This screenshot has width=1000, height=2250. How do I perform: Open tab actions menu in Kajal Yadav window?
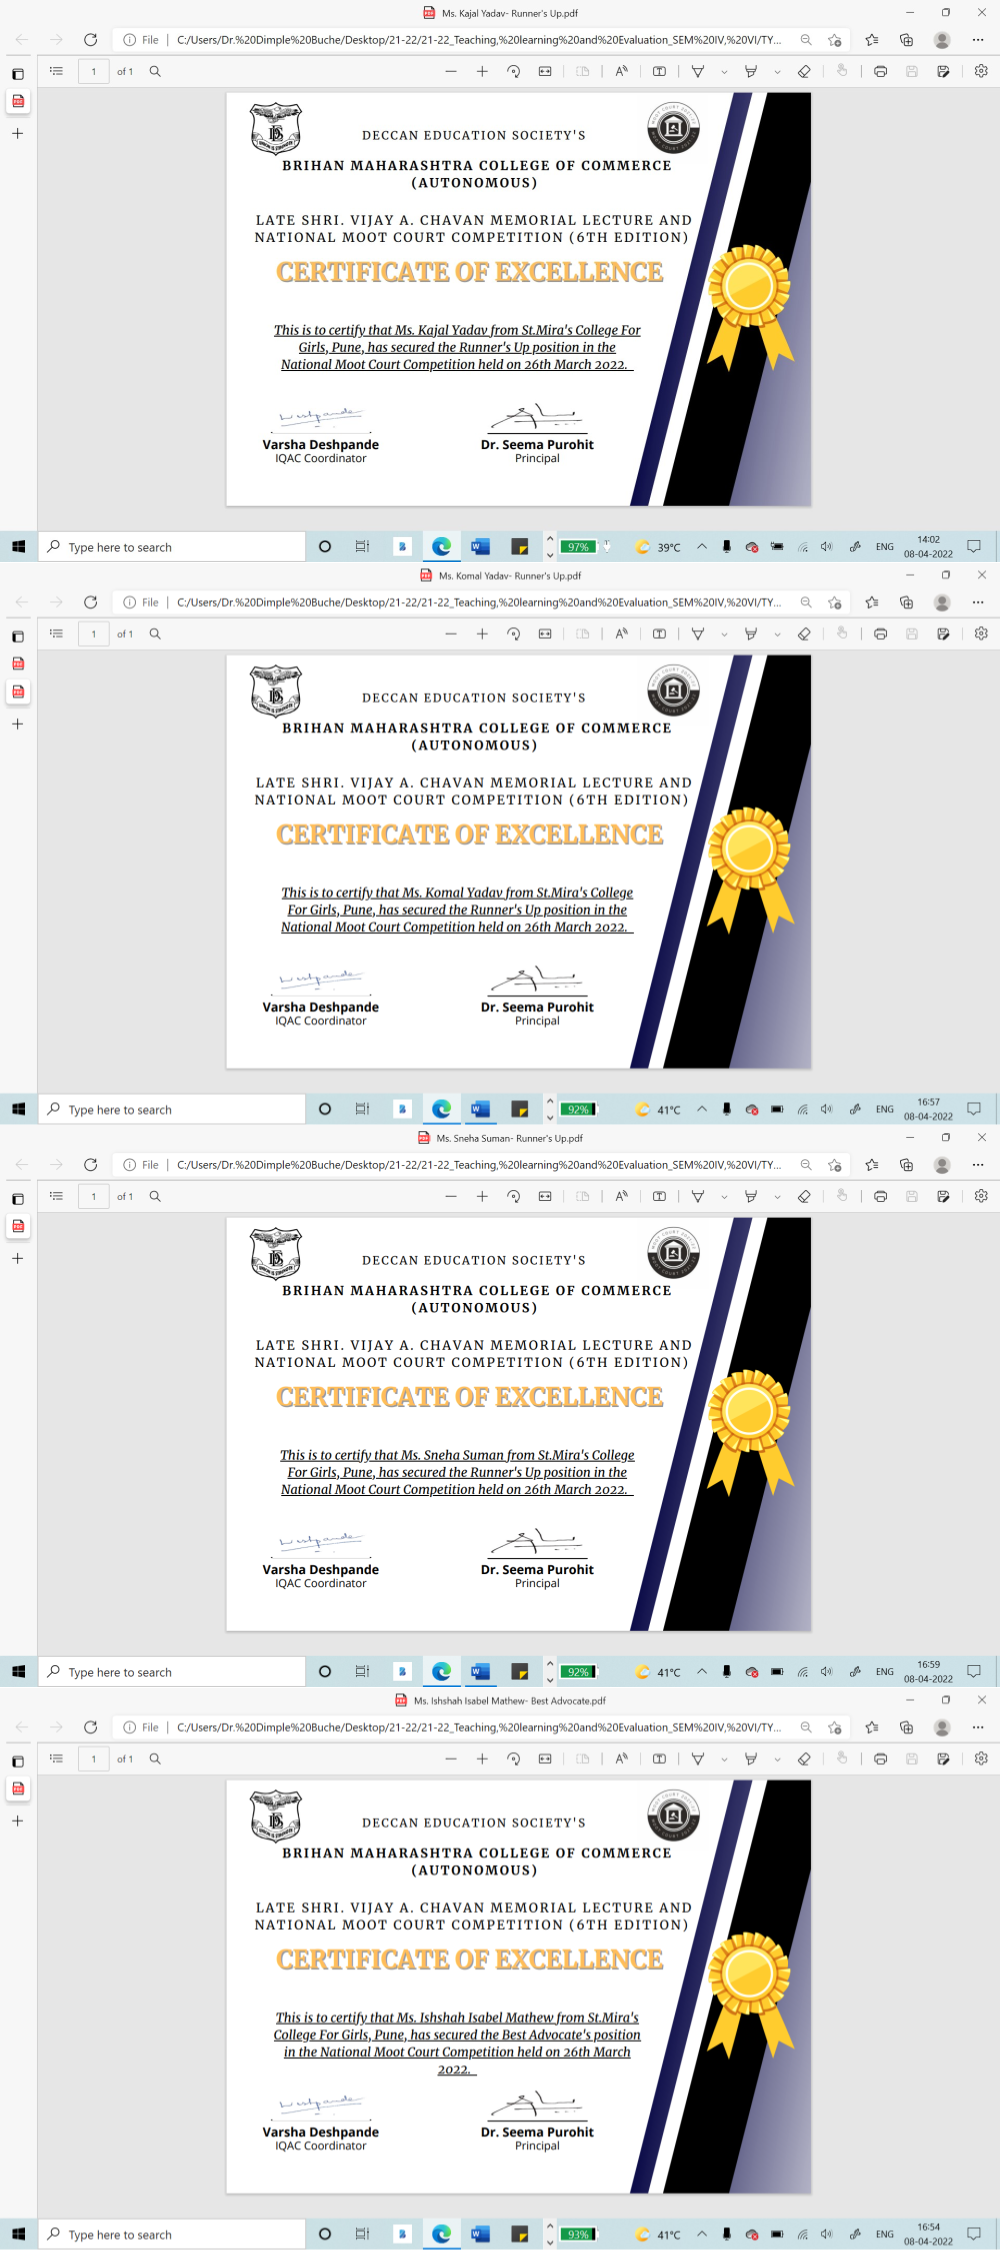click(x=17, y=74)
